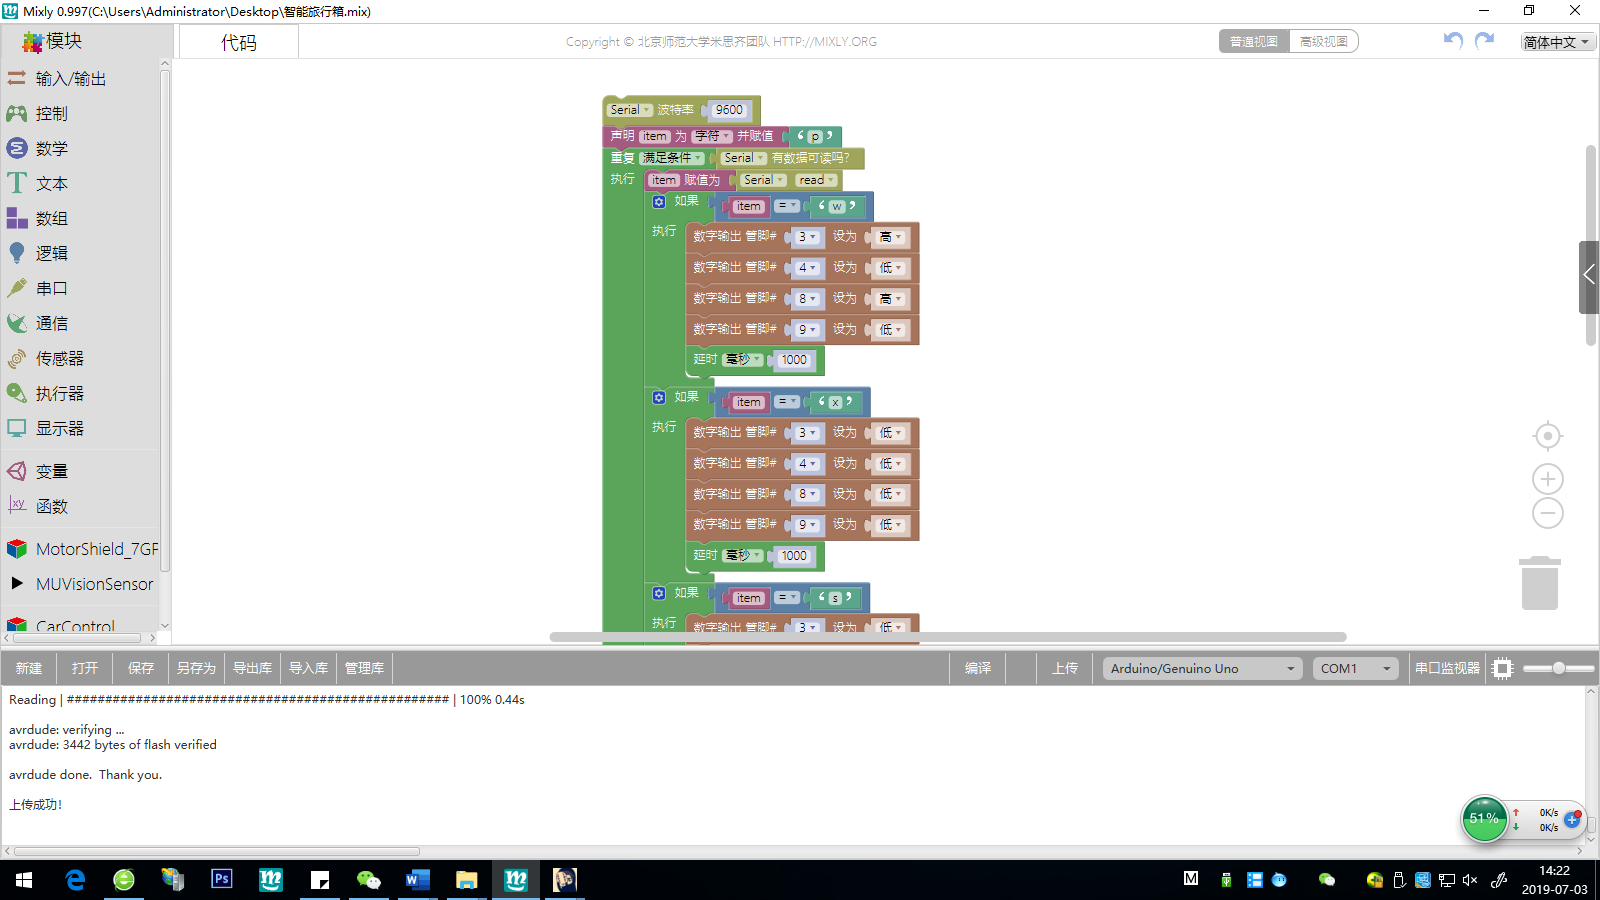Click the 编译 compile button
The height and width of the screenshot is (900, 1600).
pos(978,668)
